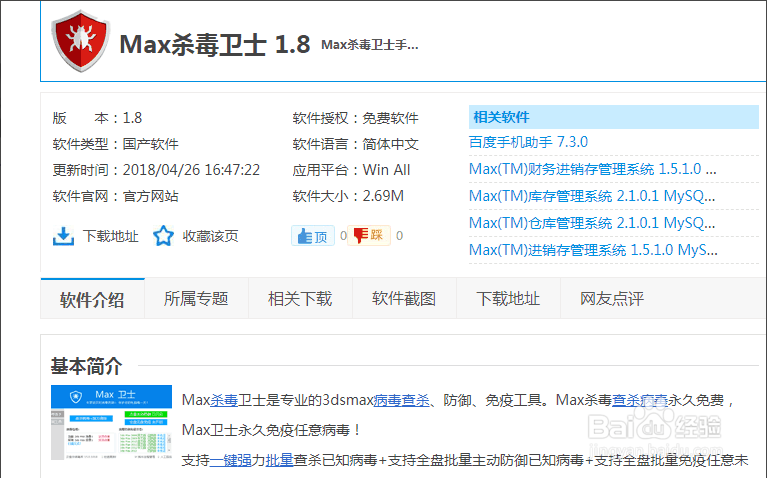Open Max(TM)仓库管理系统 2.1.0.1 link
This screenshot has width=767, height=478.
click(x=592, y=223)
